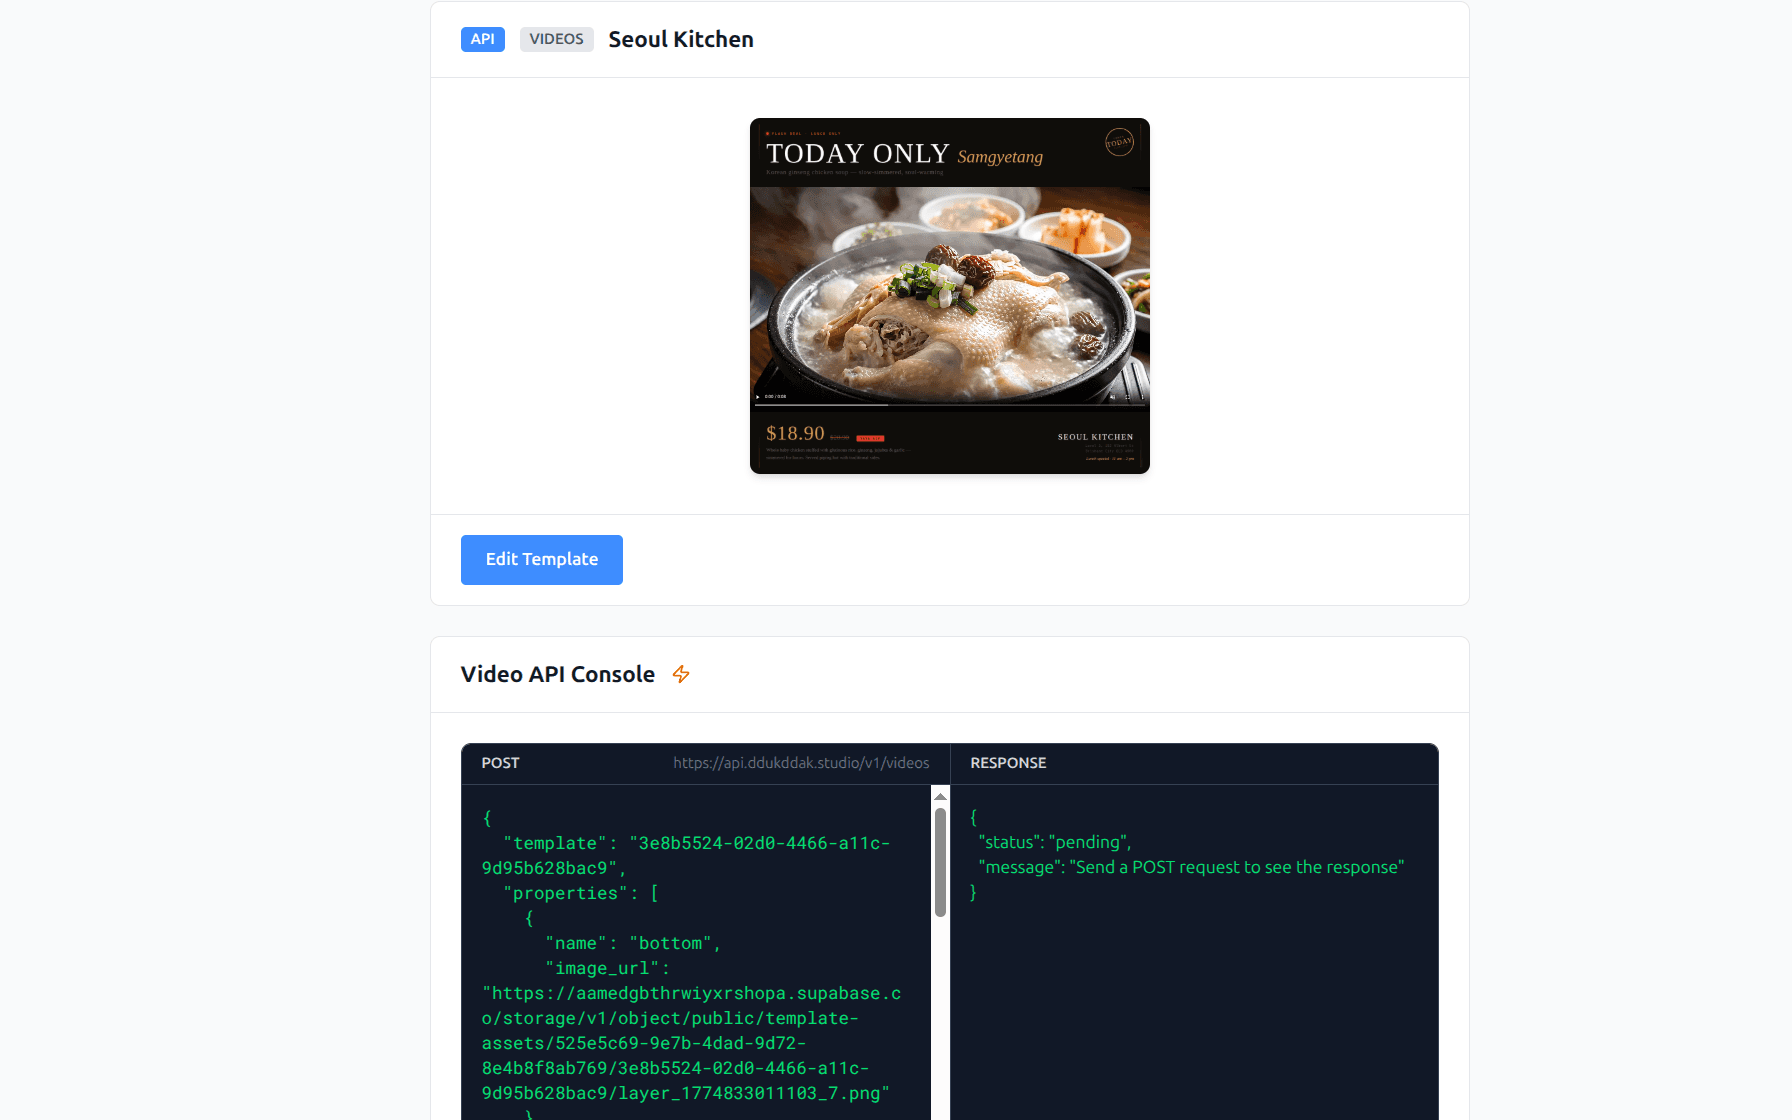
Task: Open the video player's three-dot options menu
Action: [x=1143, y=397]
